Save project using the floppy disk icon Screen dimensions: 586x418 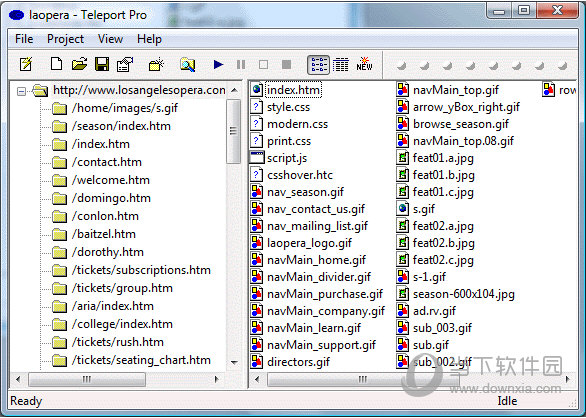[x=102, y=64]
